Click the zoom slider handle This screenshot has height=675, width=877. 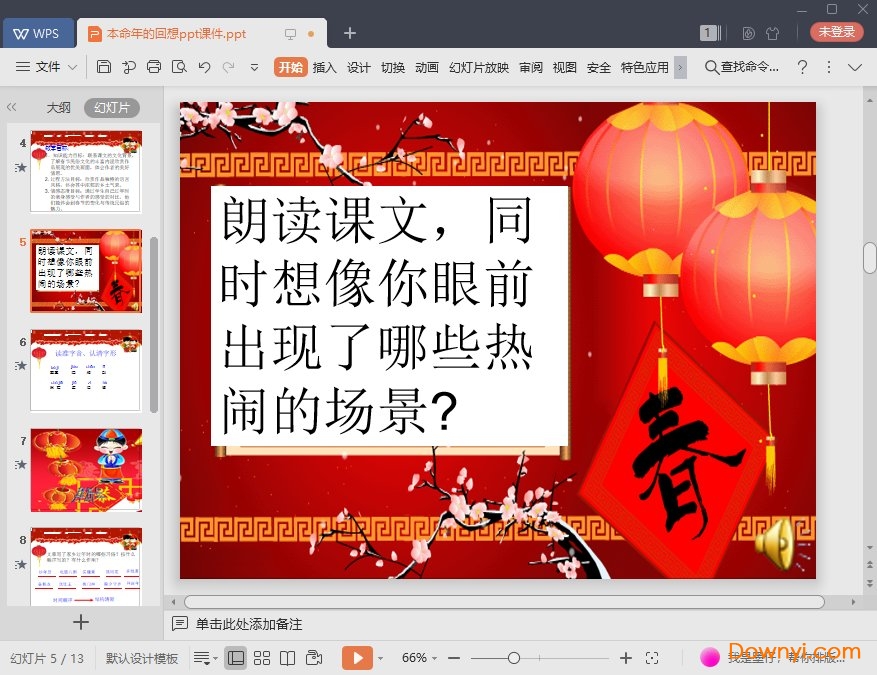pos(513,658)
